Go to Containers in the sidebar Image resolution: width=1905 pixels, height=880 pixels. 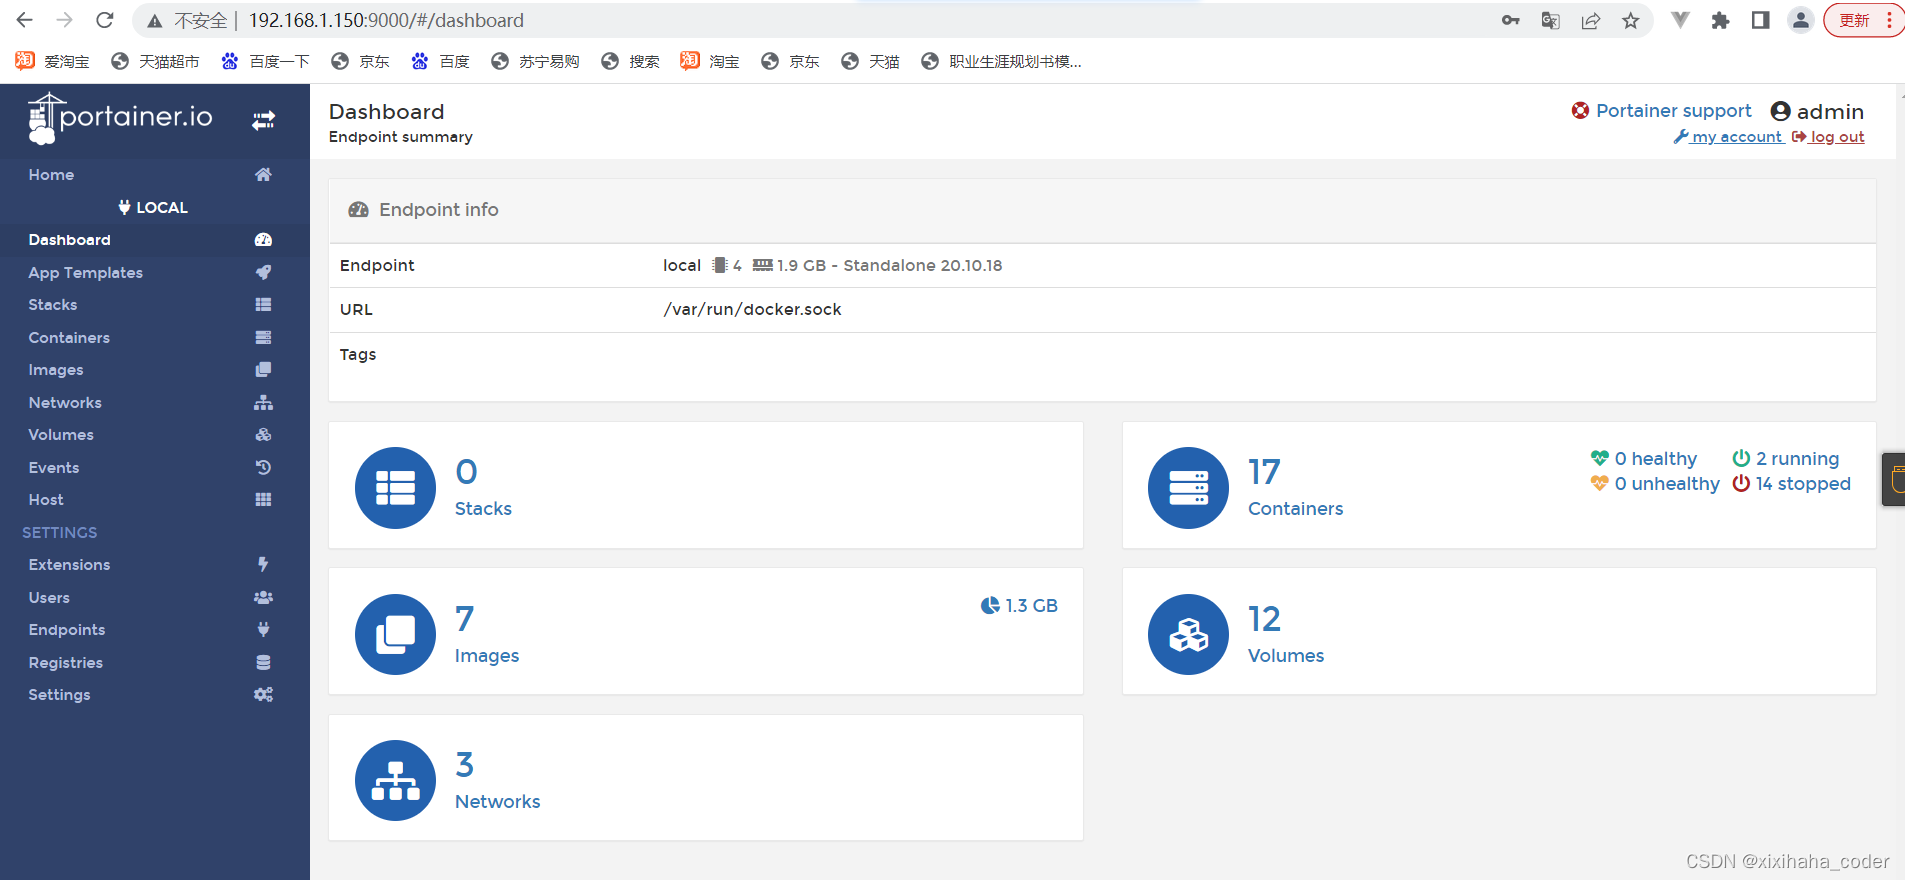point(155,338)
